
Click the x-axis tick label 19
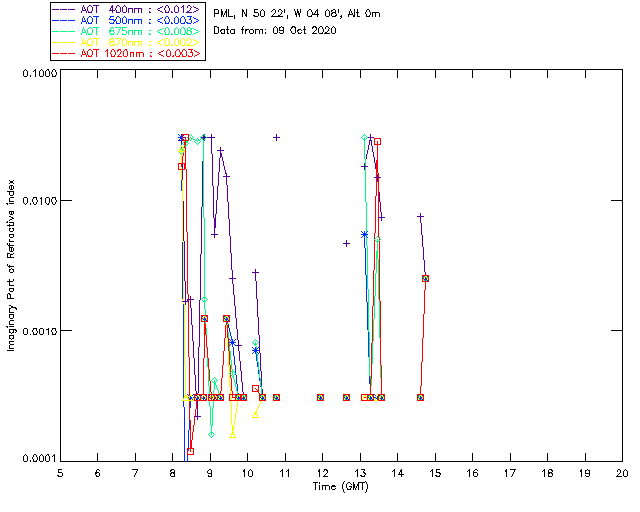[x=585, y=473]
